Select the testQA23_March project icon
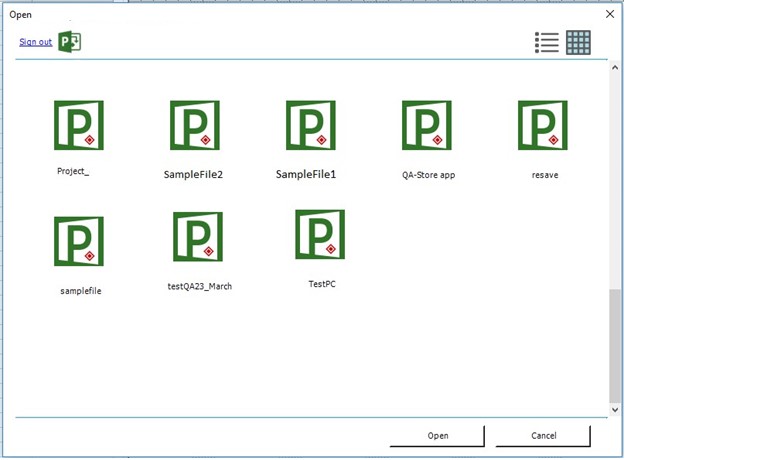The image size is (768, 460). 198,237
